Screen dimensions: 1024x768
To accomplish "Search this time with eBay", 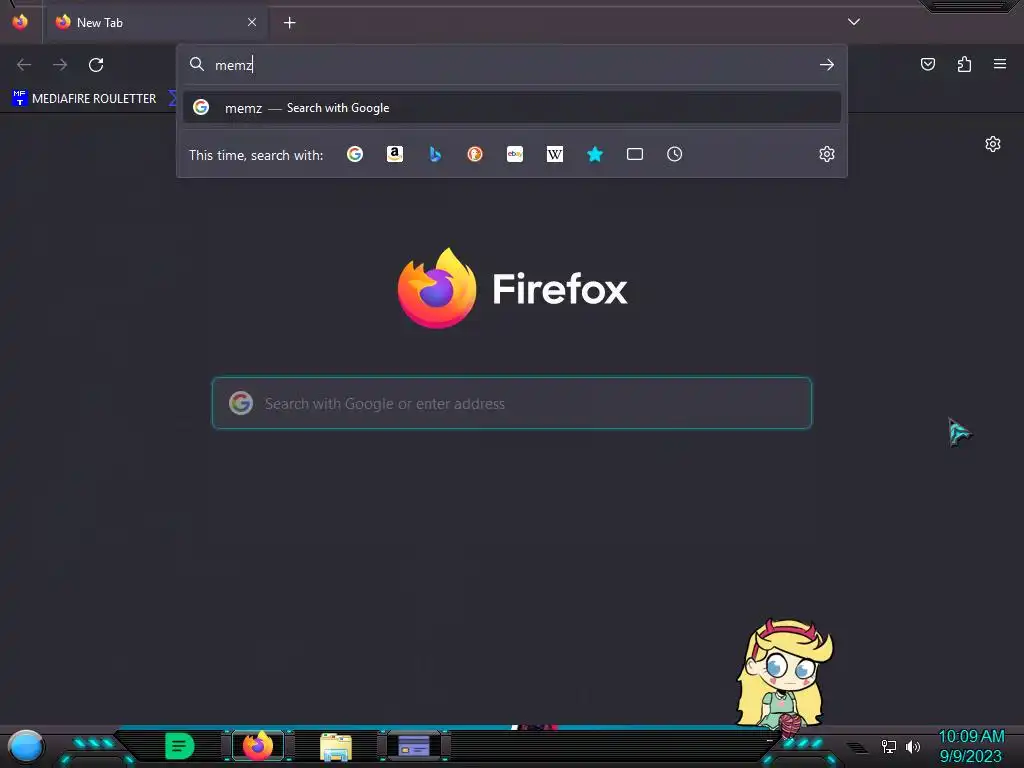I will coord(515,154).
